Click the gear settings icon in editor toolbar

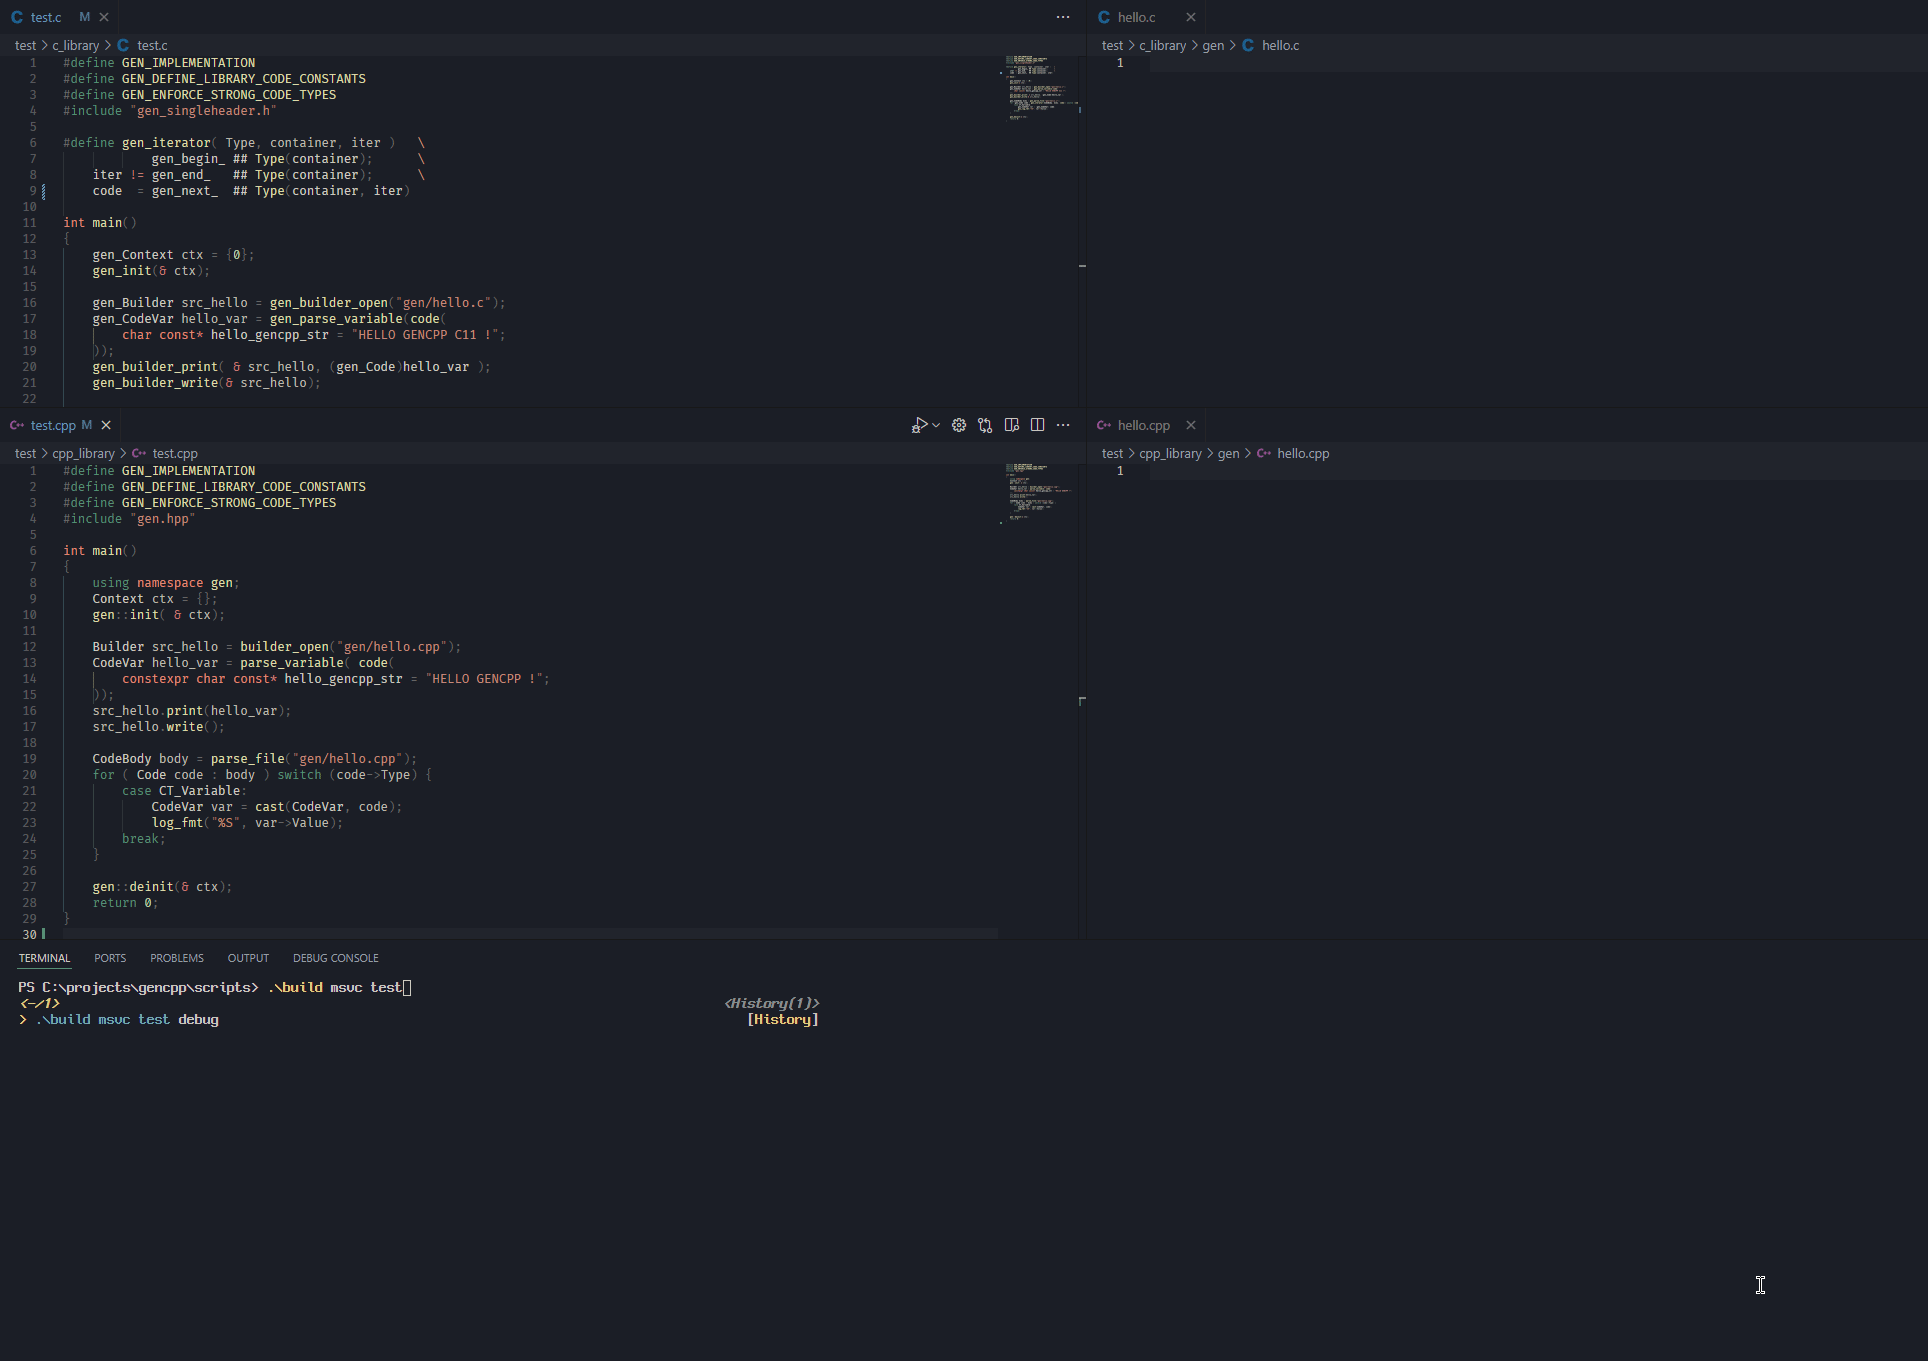[x=958, y=425]
